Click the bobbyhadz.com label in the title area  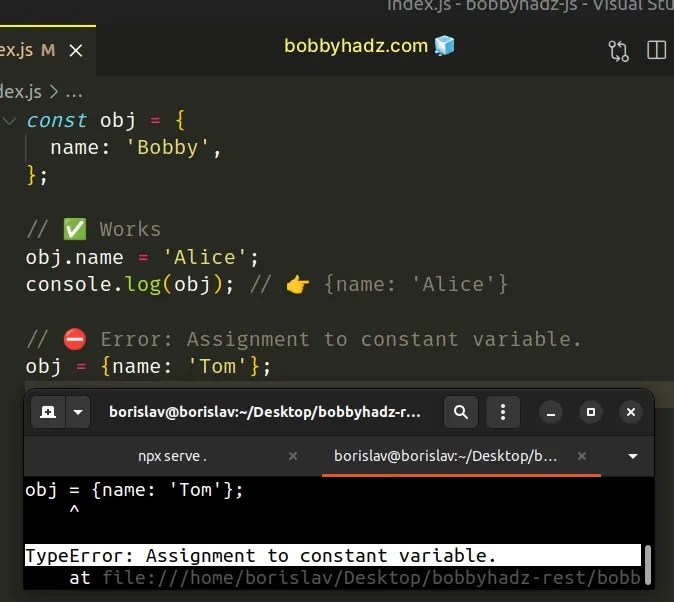(356, 46)
